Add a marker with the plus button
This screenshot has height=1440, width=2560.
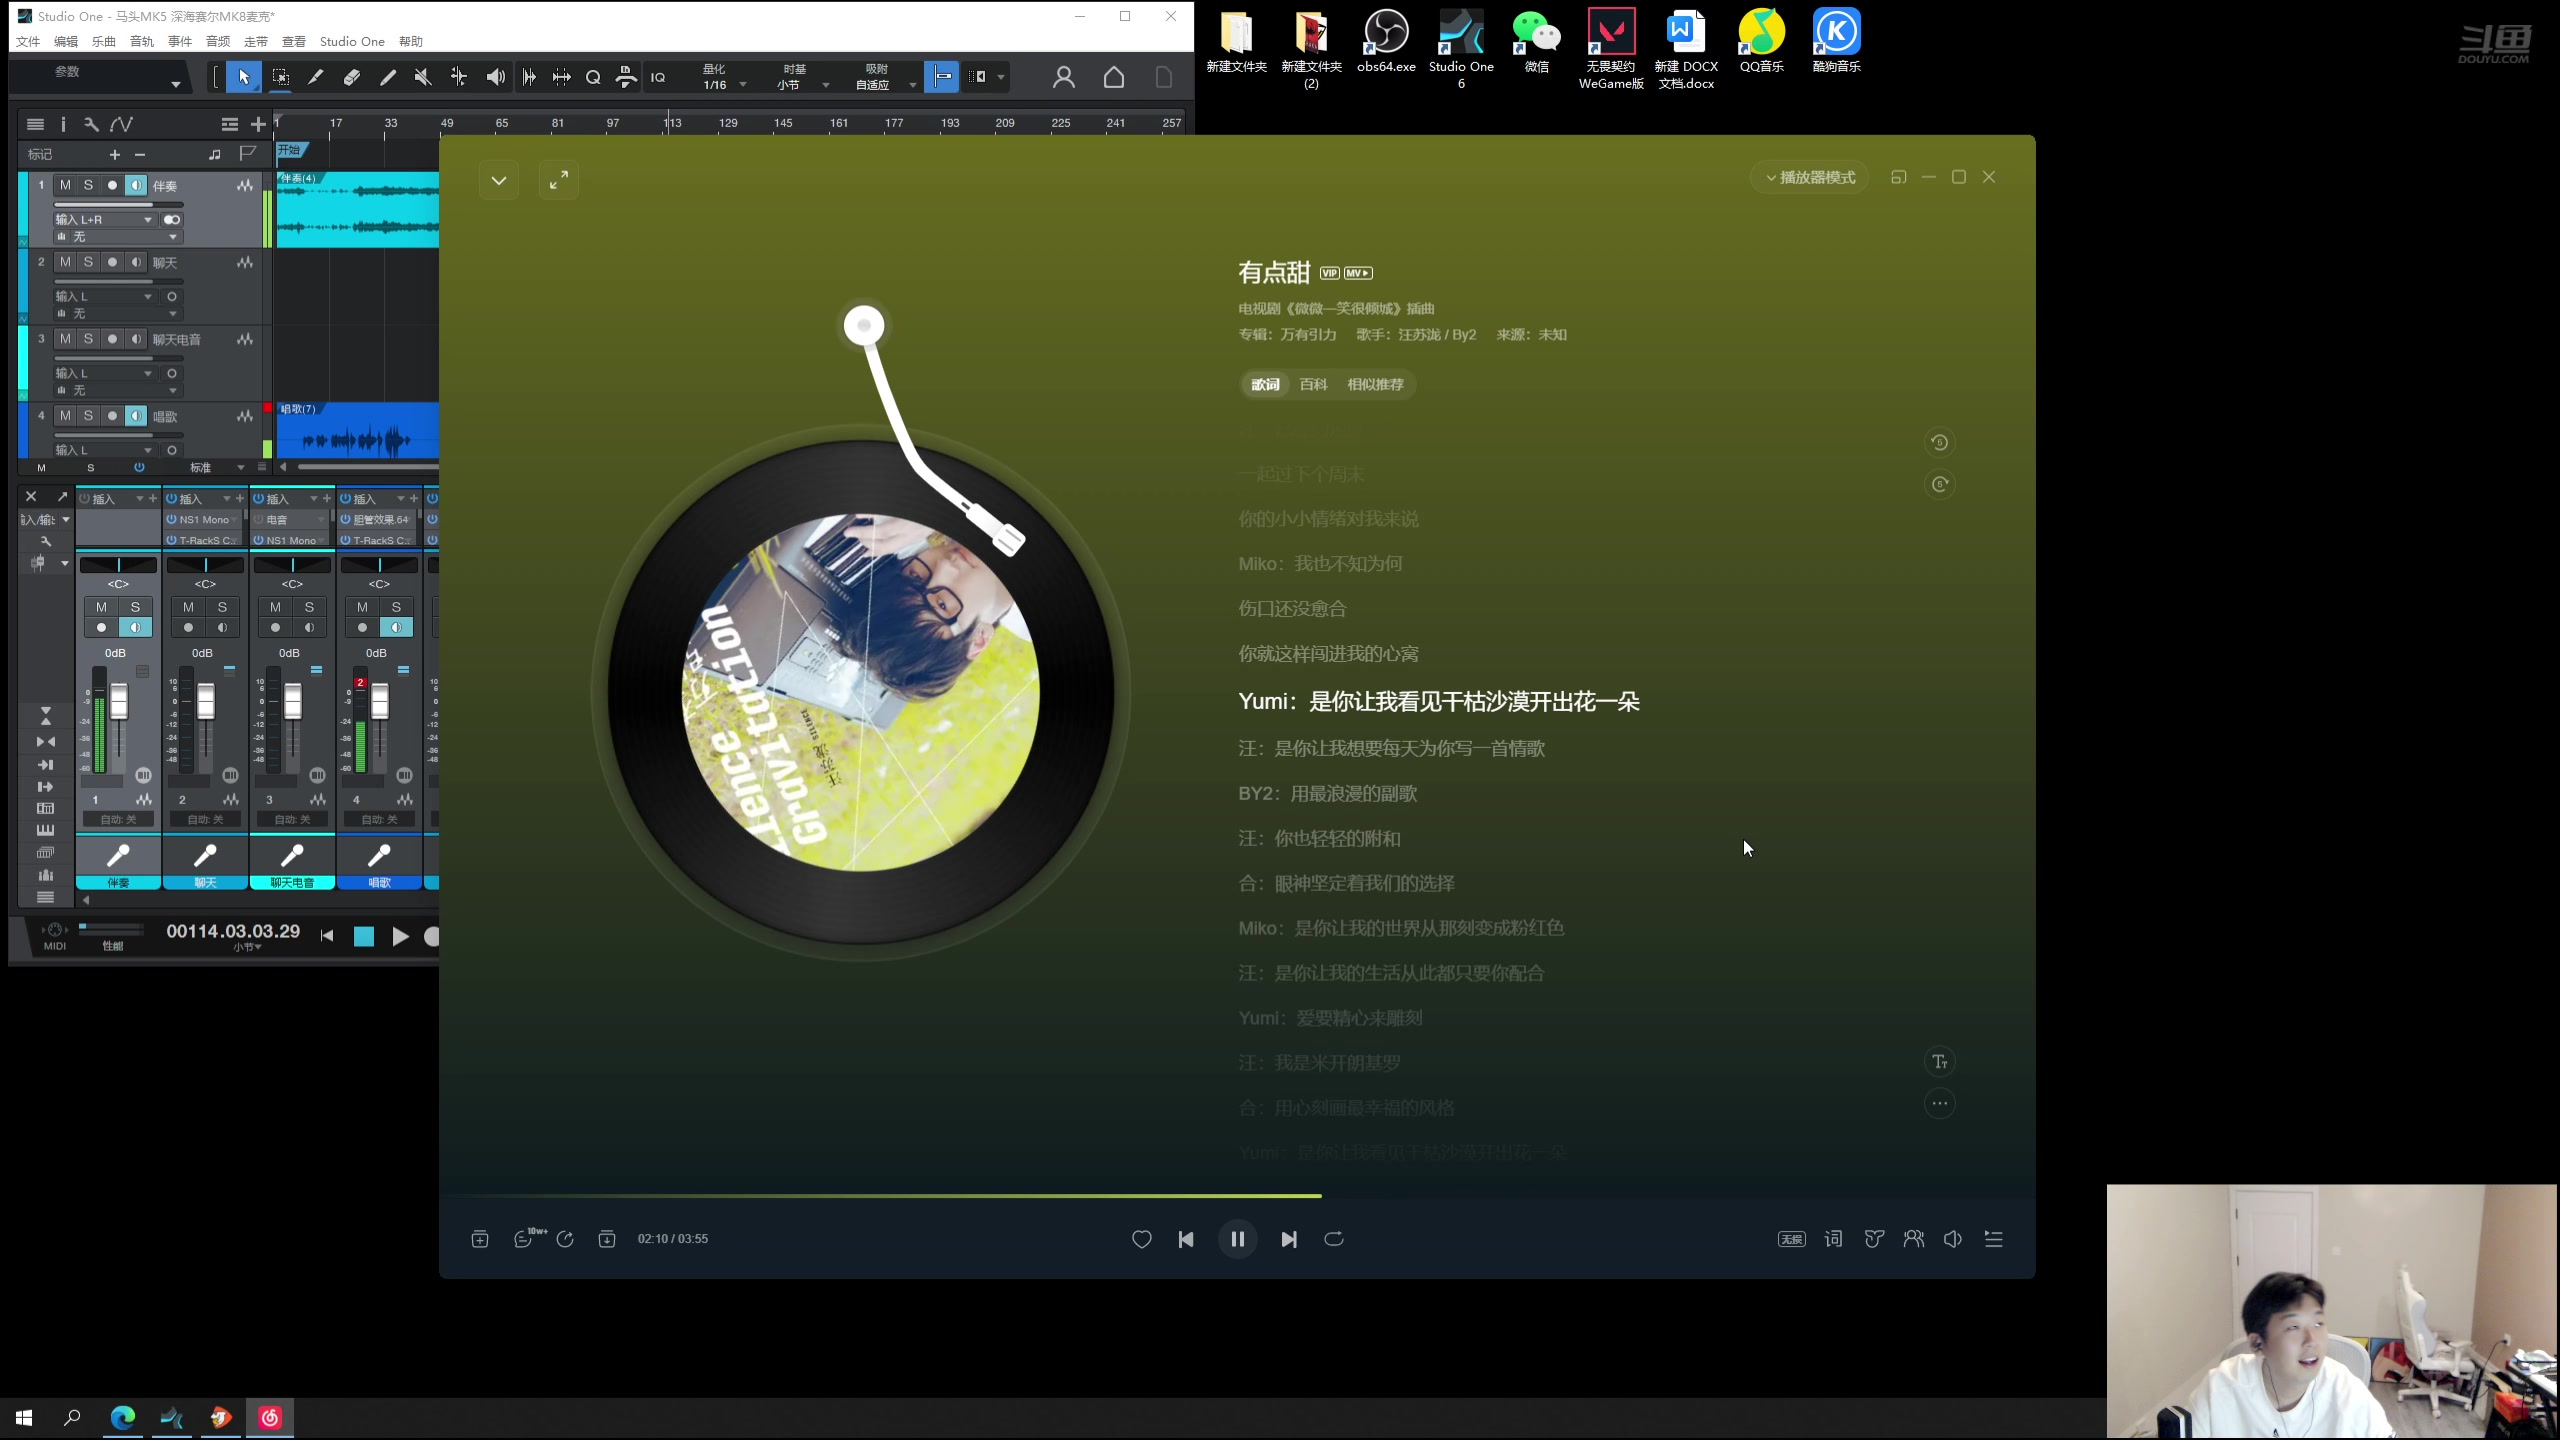click(114, 154)
